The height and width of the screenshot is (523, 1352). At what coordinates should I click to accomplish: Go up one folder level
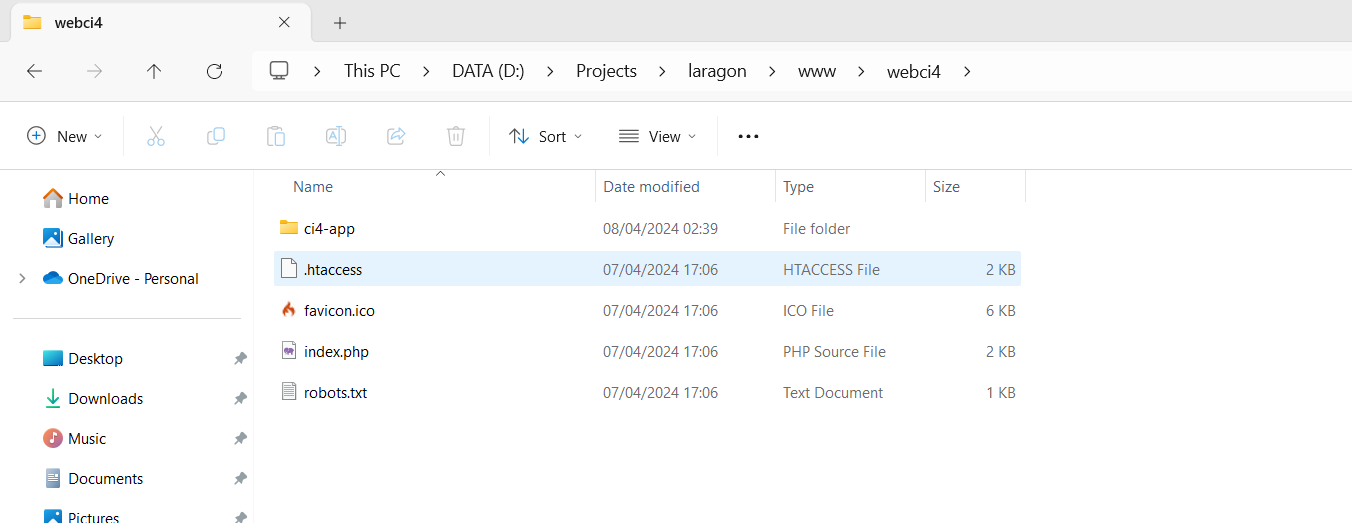(x=154, y=71)
